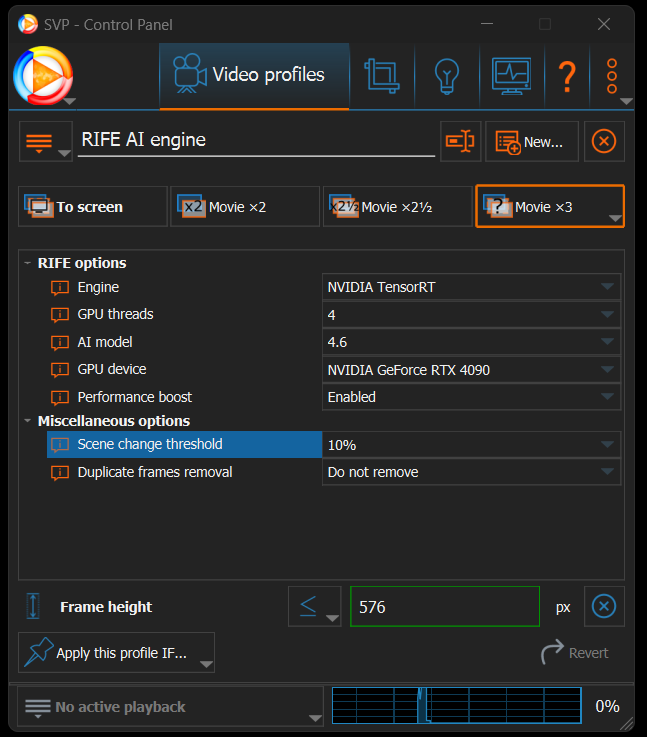The height and width of the screenshot is (737, 647).
Task: Click the New... profile button
Action: (x=531, y=142)
